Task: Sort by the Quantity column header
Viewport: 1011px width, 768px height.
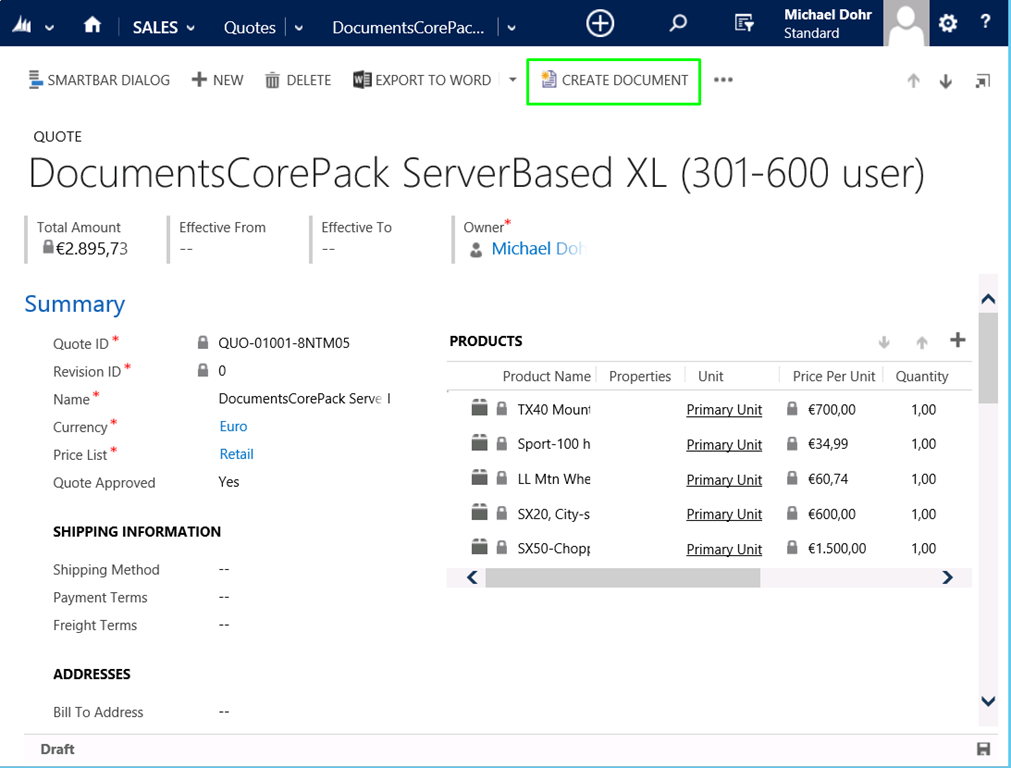Action: coord(921,376)
